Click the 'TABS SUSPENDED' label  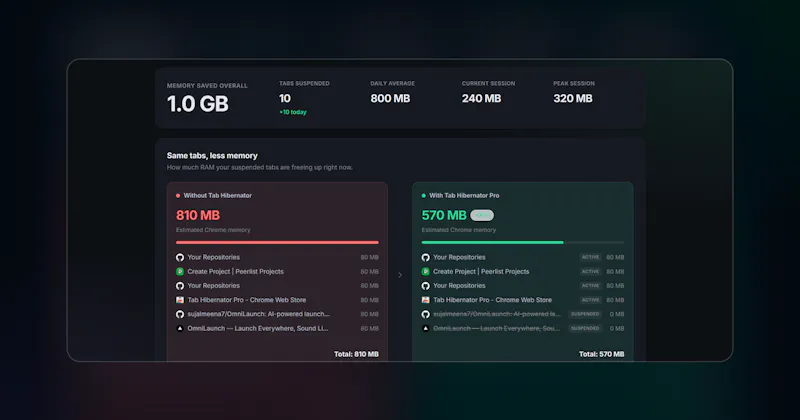(x=304, y=84)
